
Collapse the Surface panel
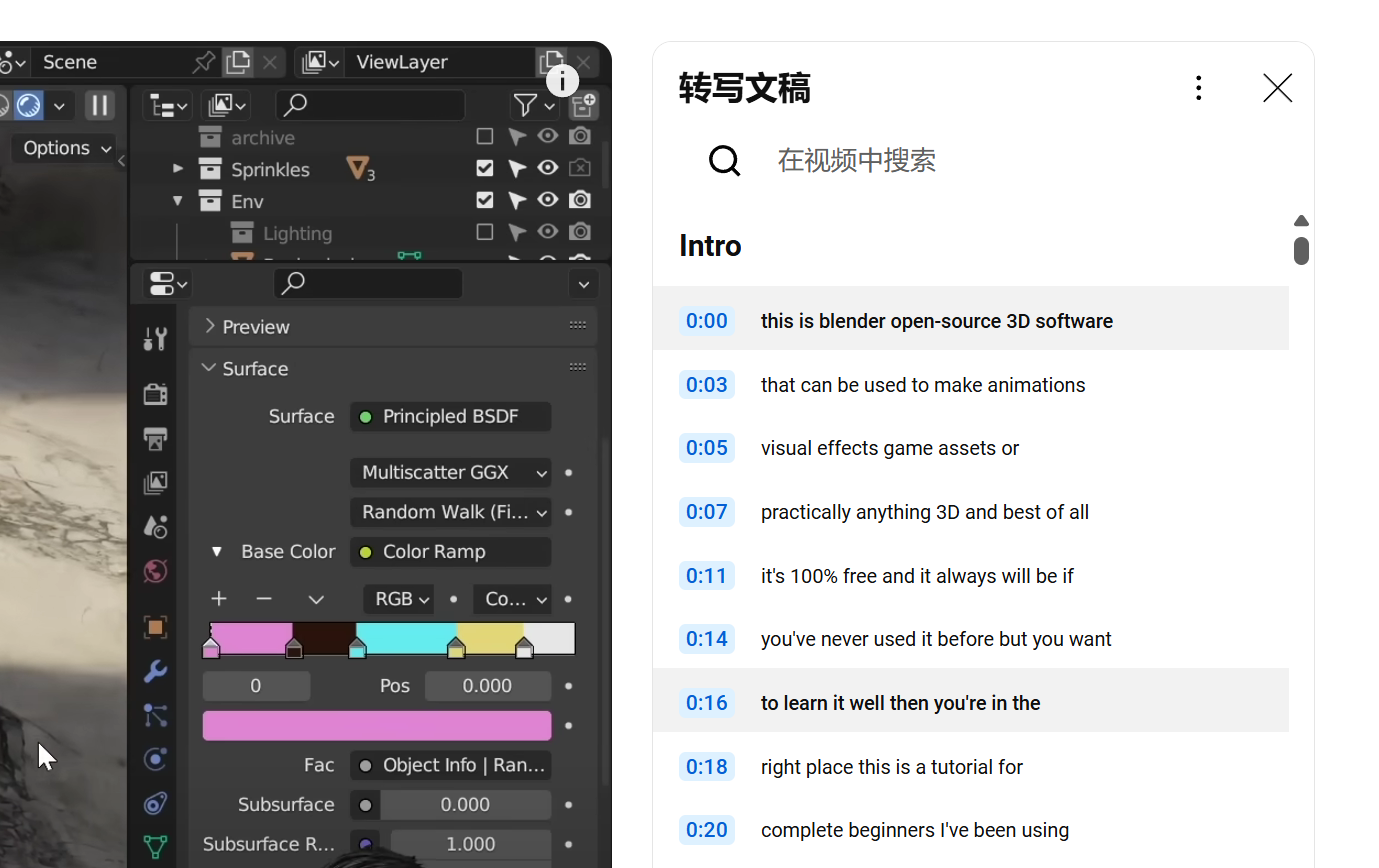(209, 368)
